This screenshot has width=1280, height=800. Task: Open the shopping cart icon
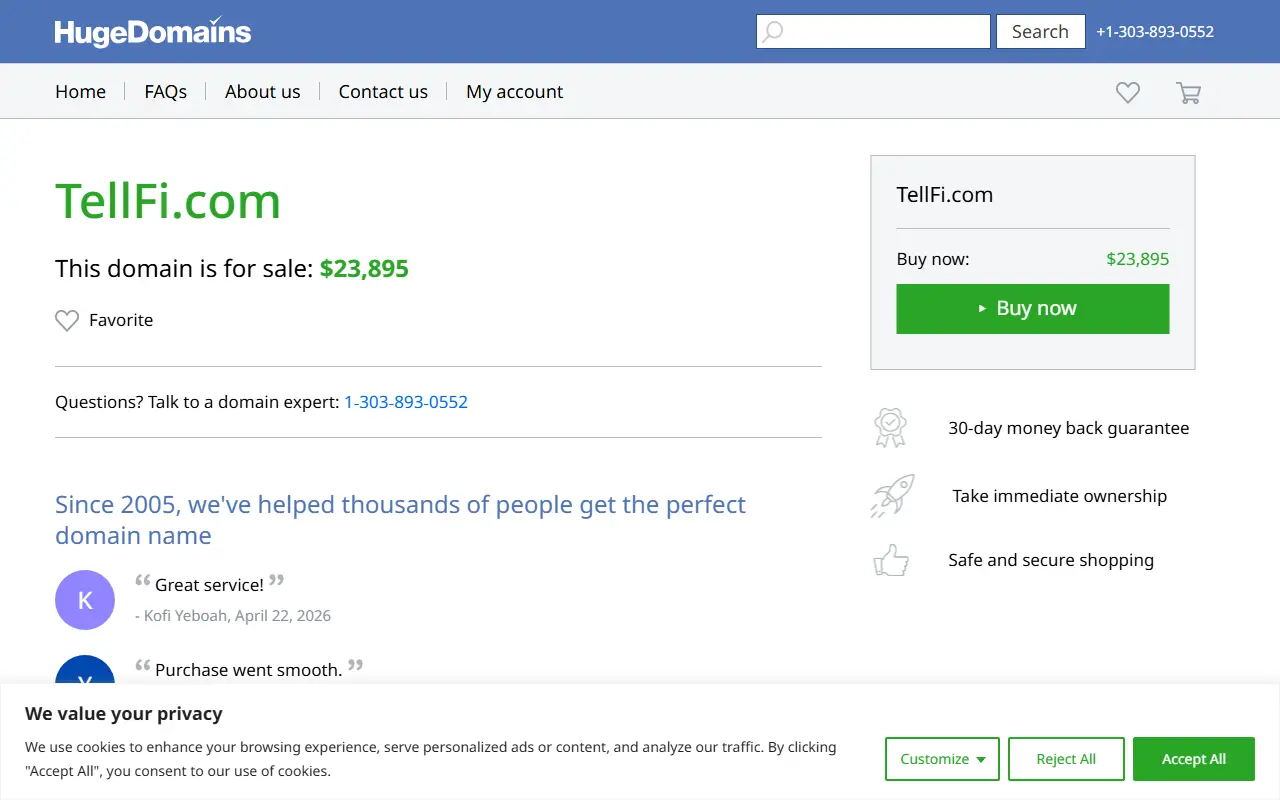pos(1188,92)
